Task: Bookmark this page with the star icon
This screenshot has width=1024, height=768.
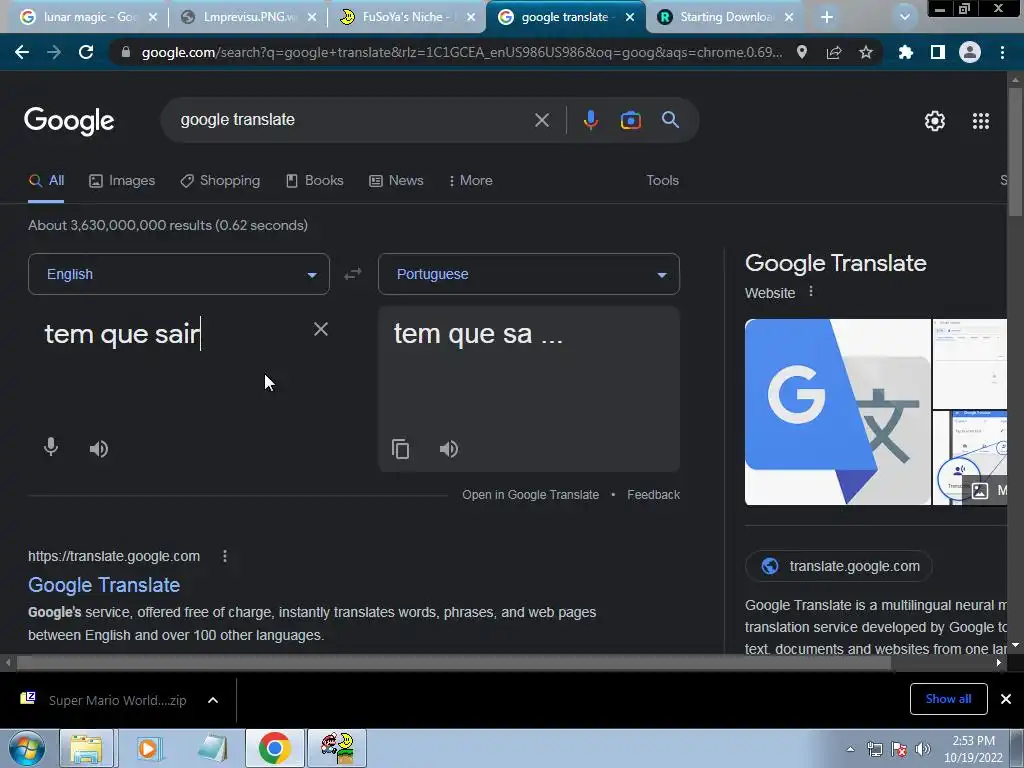Action: point(866,52)
